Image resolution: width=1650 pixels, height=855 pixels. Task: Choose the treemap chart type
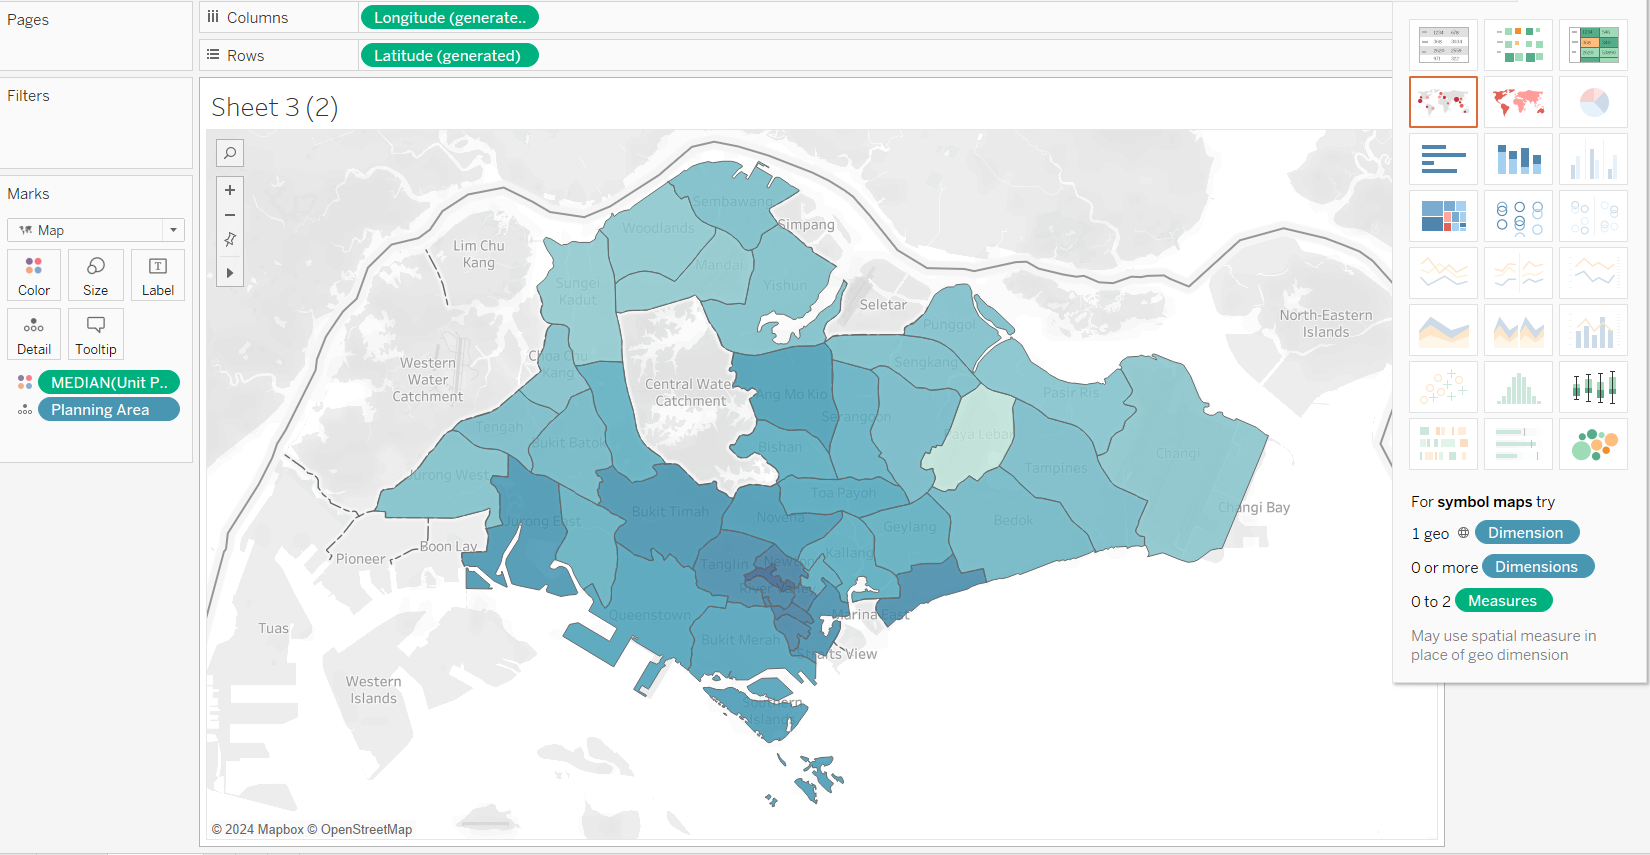pos(1443,216)
